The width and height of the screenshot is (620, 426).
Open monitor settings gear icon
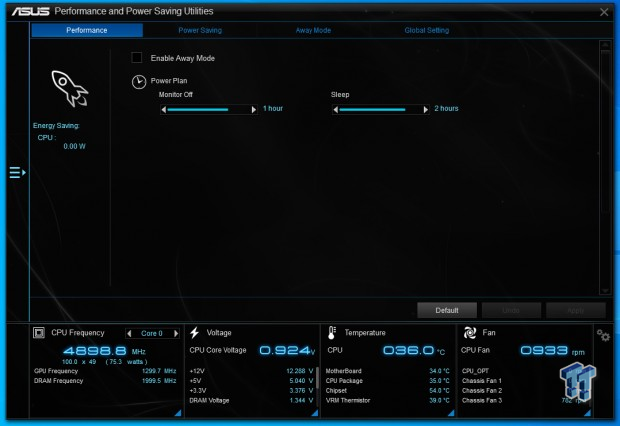pos(603,335)
